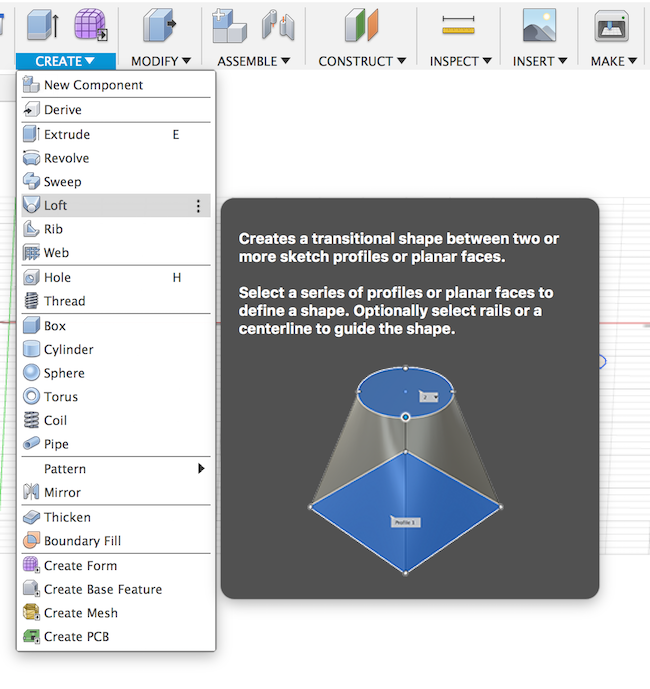Image resolution: width=650 pixels, height=689 pixels.
Task: Choose Cylinder from the menu
Action: [116, 349]
